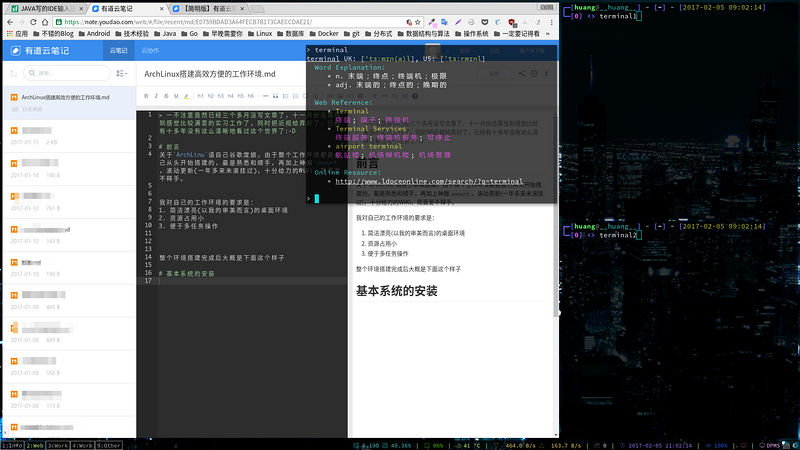Open the git bookmark folder

click(x=352, y=34)
